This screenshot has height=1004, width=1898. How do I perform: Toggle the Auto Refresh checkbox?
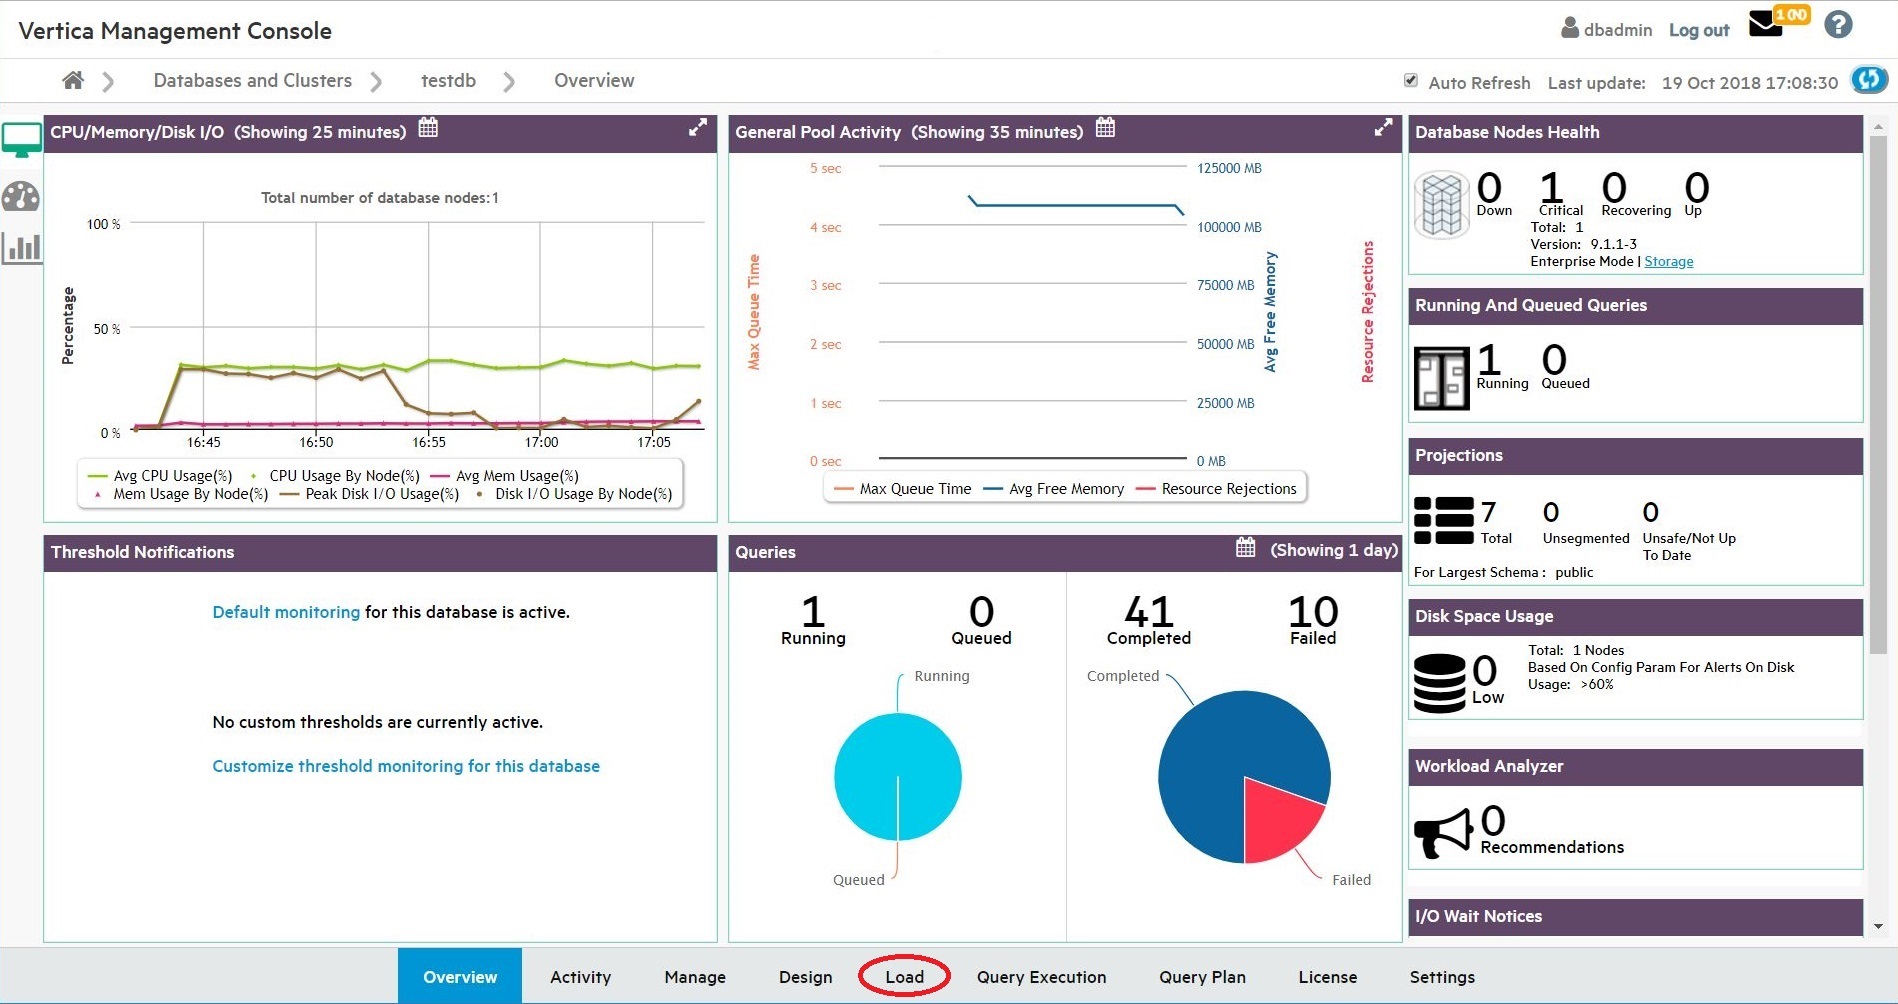[x=1411, y=81]
